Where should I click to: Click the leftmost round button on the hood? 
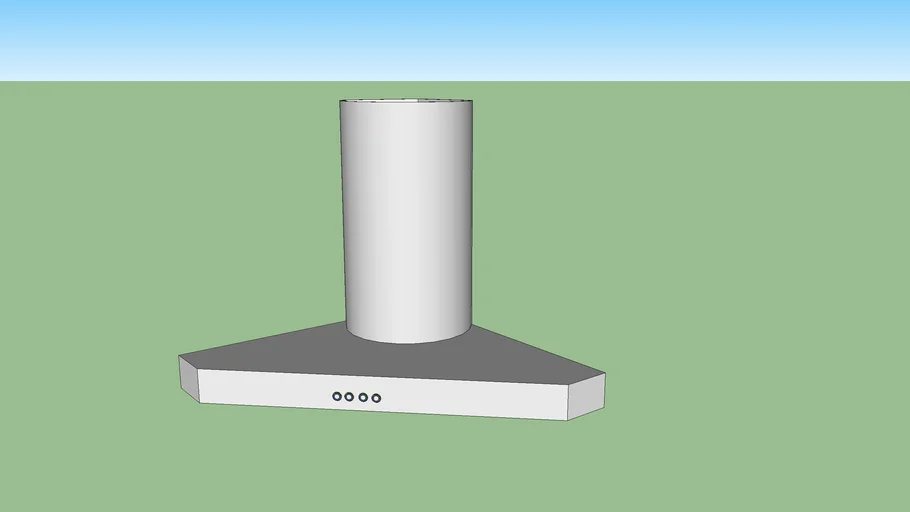(x=337, y=396)
